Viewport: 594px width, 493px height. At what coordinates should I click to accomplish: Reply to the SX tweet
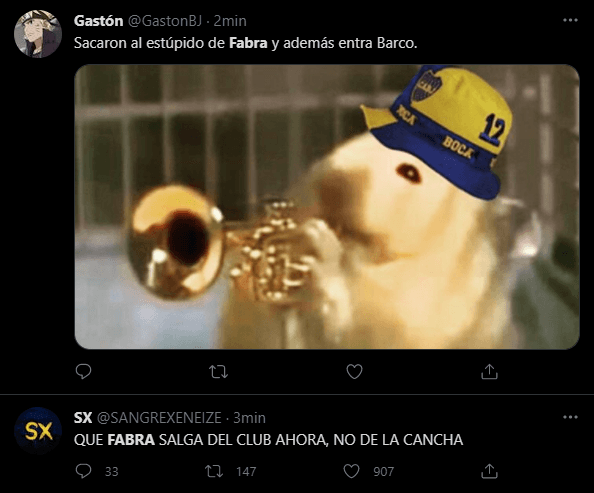pos(83,471)
